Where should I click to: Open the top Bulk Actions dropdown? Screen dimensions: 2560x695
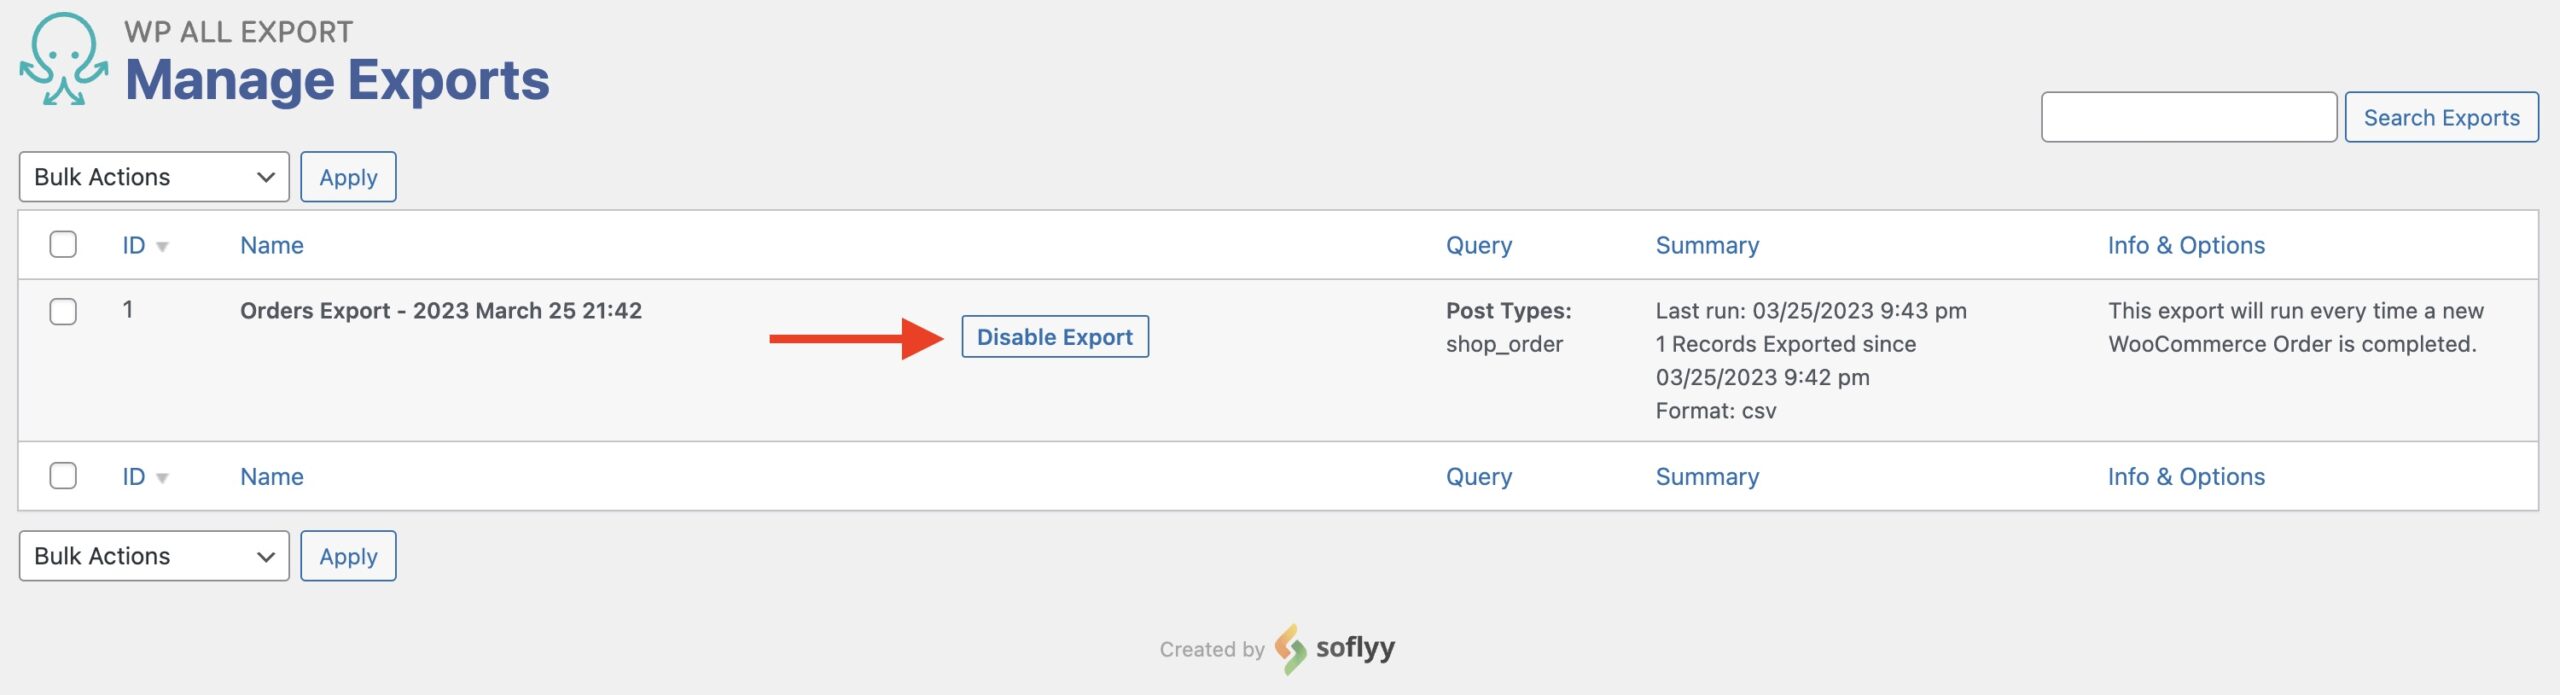(x=154, y=177)
